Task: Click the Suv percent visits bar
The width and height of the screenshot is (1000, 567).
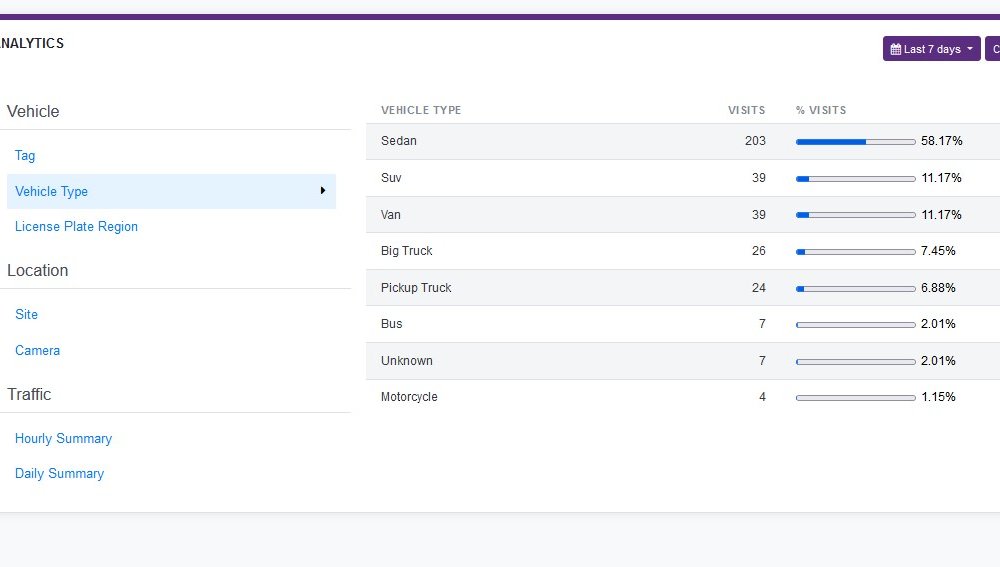Action: (x=855, y=179)
